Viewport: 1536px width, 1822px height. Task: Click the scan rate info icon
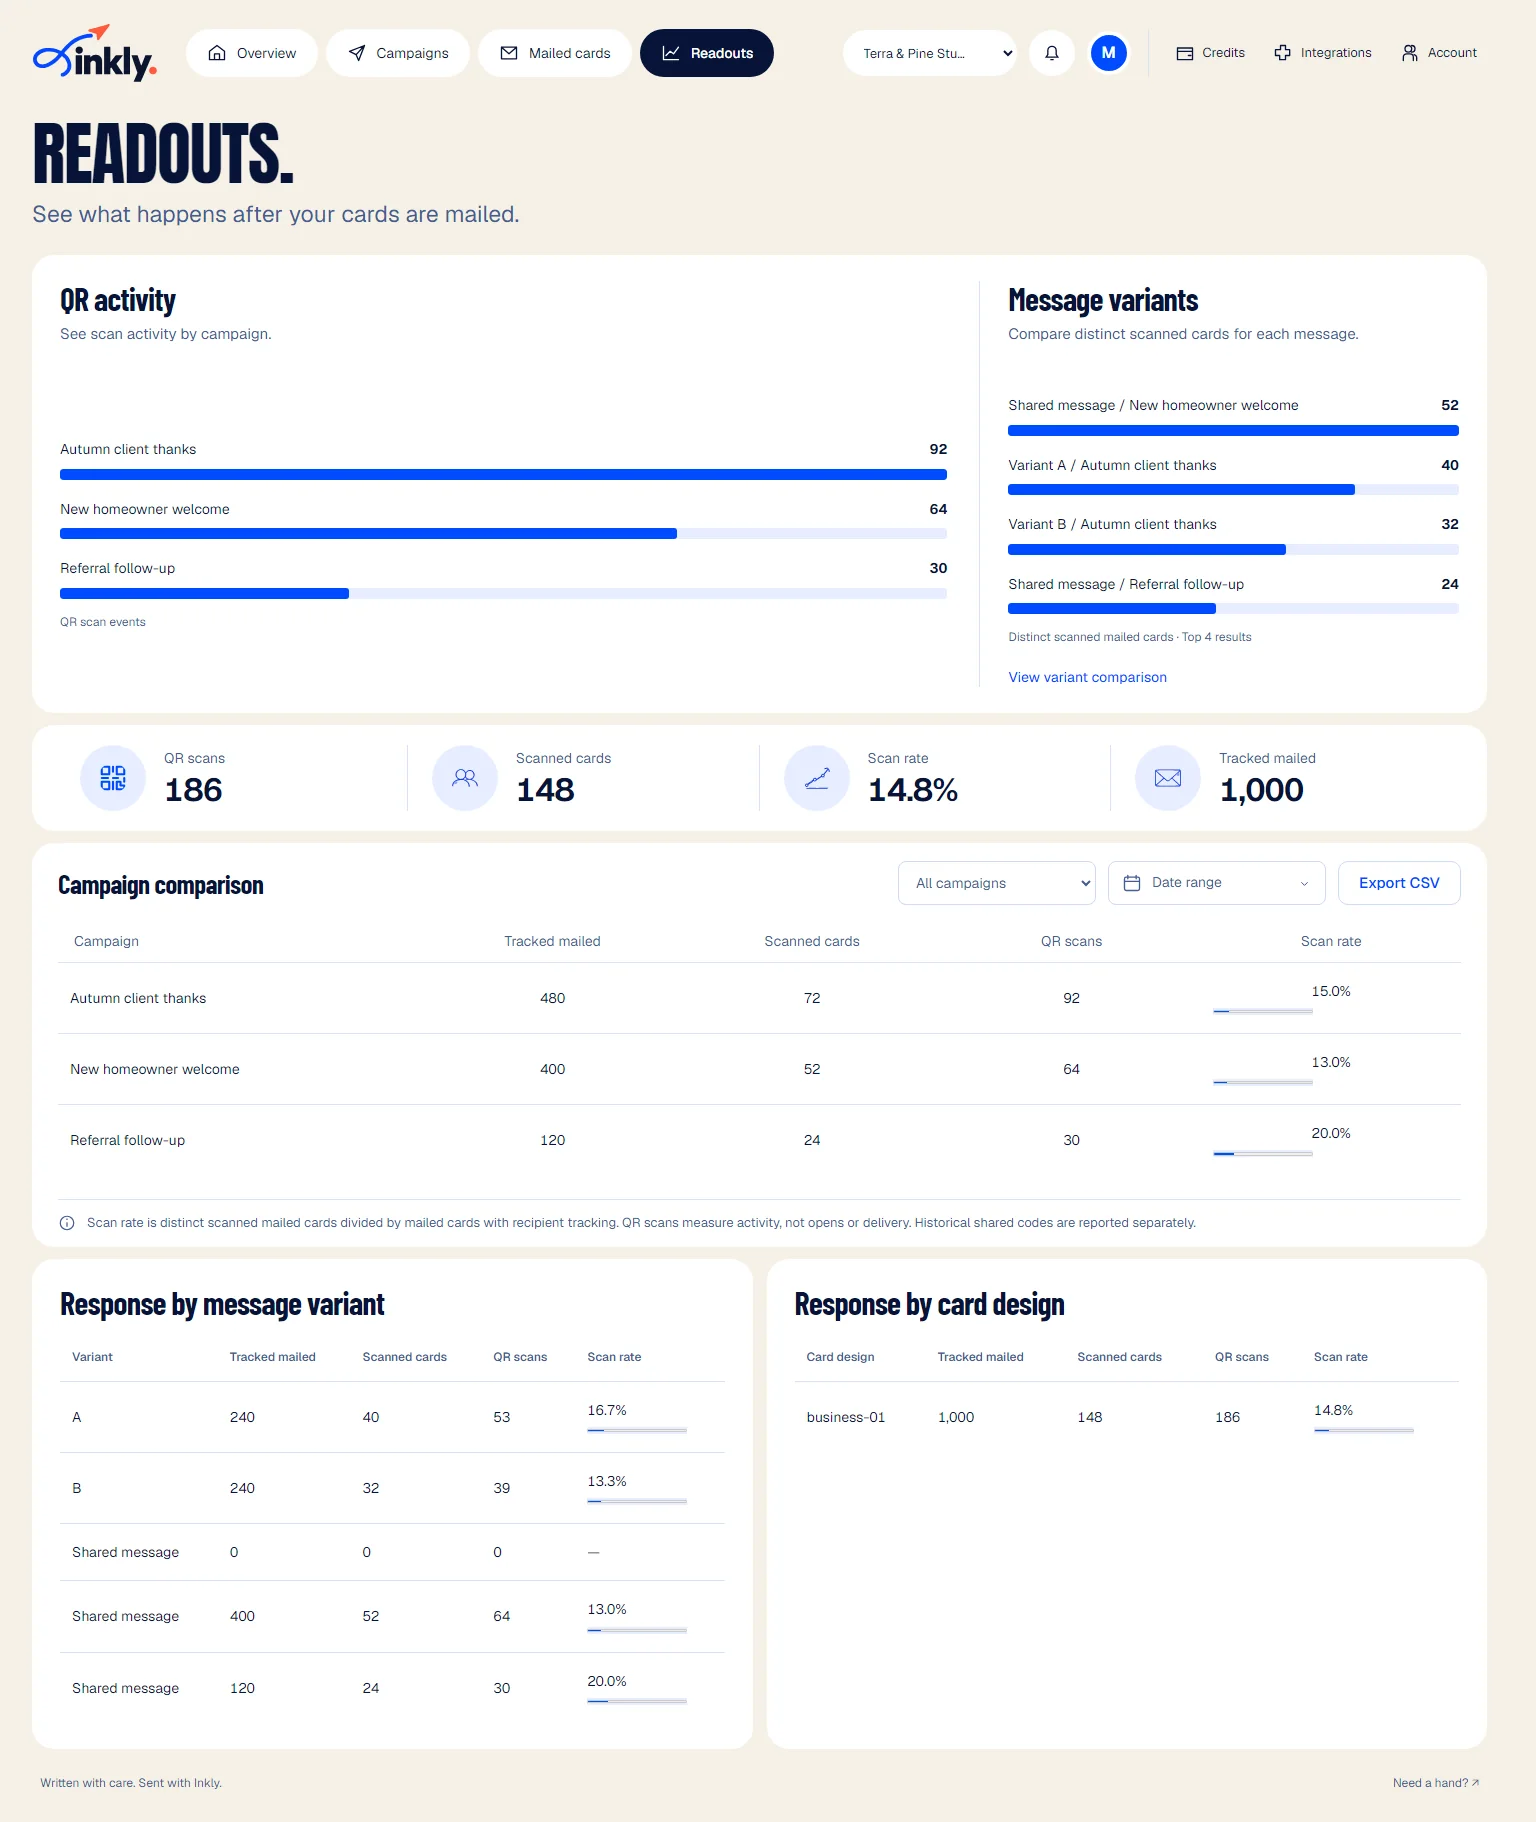[x=67, y=1223]
